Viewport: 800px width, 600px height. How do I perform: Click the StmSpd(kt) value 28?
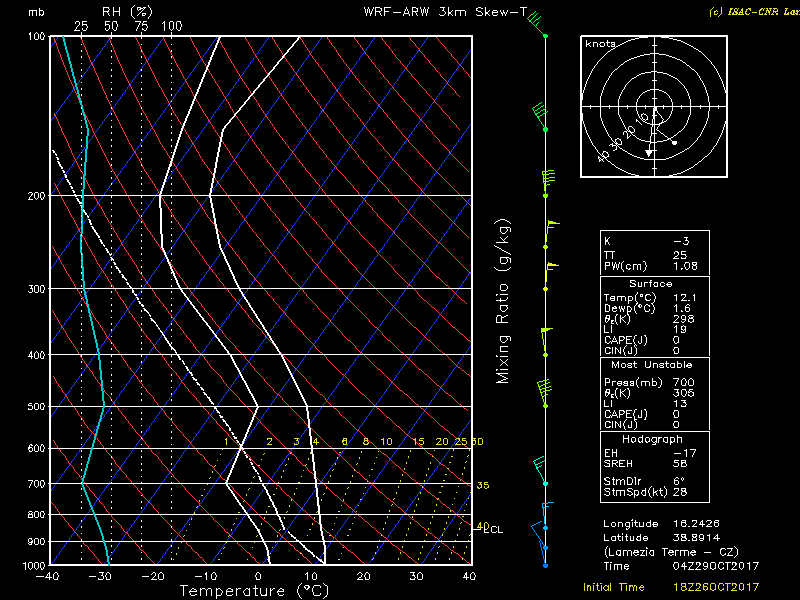[680, 492]
